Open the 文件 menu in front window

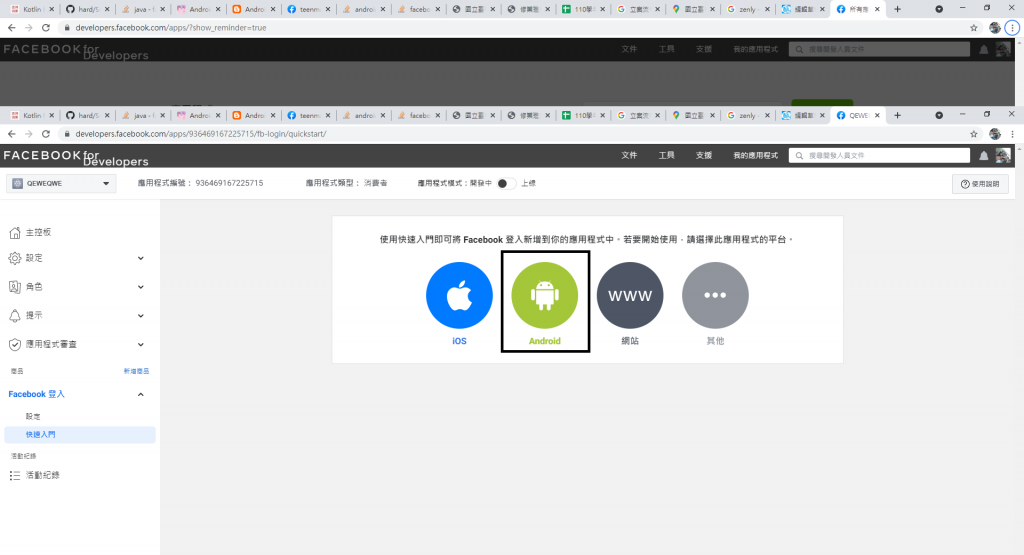(x=629, y=155)
